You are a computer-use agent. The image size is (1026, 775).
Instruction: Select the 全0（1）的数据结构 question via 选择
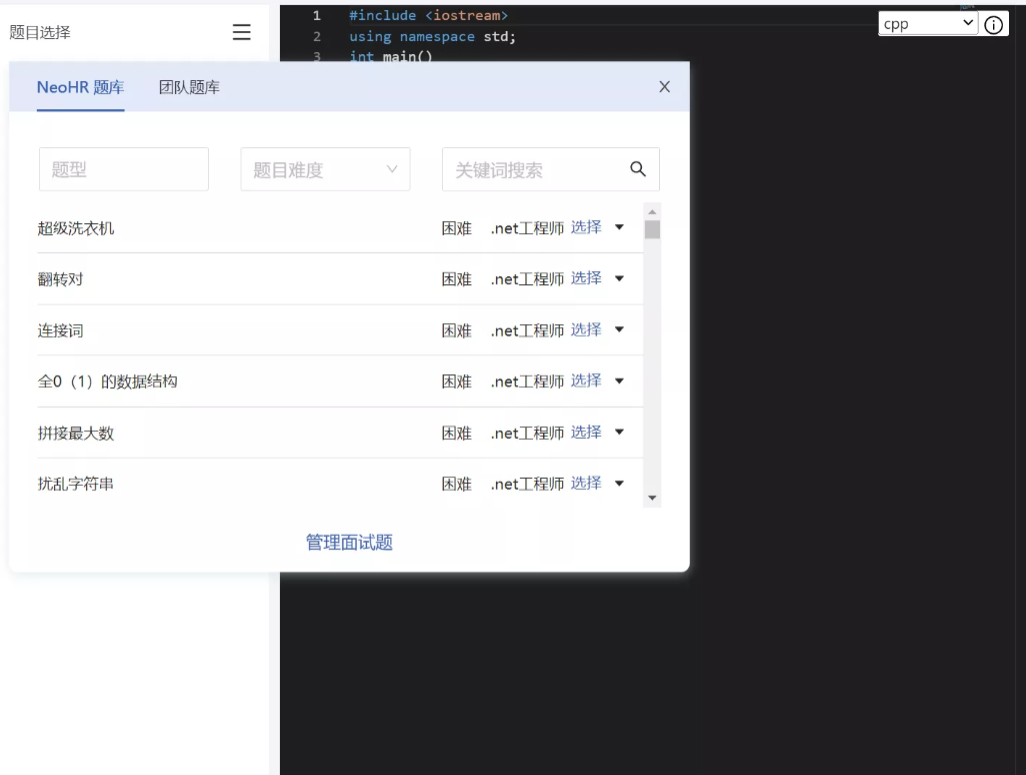[x=586, y=380]
